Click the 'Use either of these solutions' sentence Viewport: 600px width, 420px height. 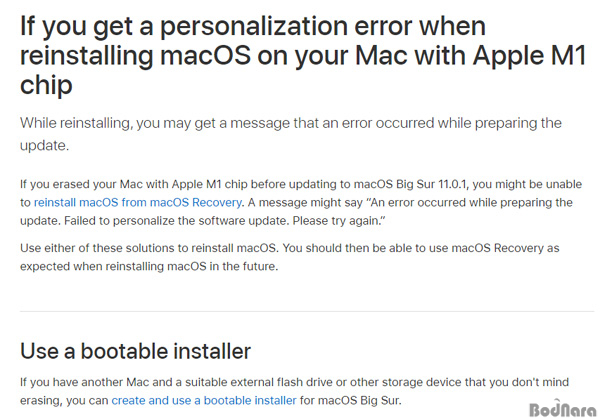click(150, 248)
